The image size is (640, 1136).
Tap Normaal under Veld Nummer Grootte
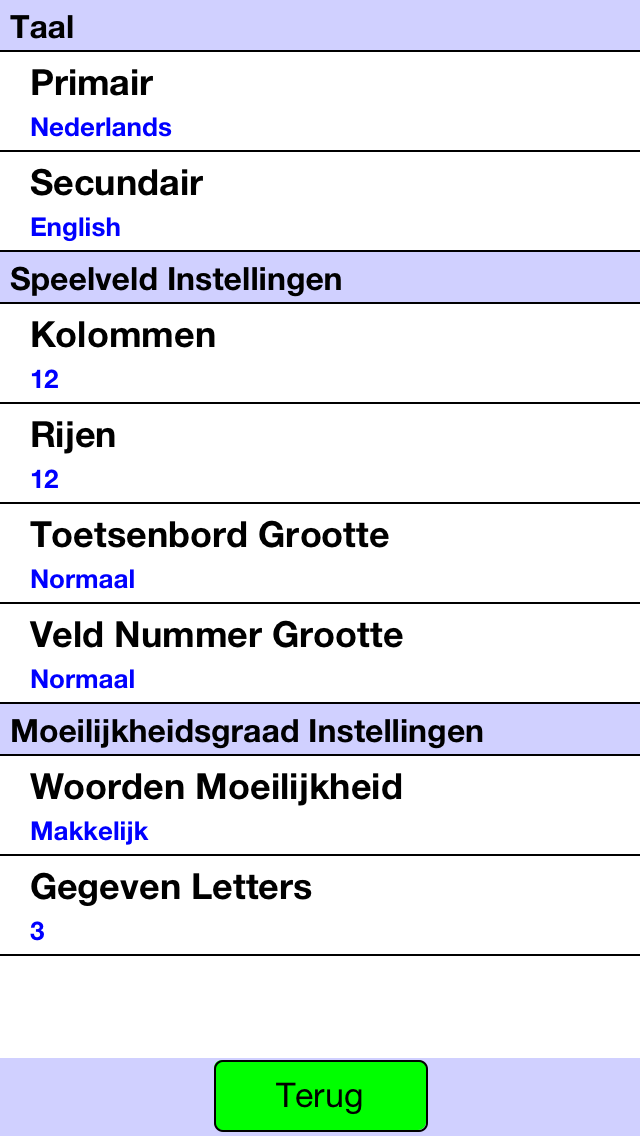click(83, 680)
